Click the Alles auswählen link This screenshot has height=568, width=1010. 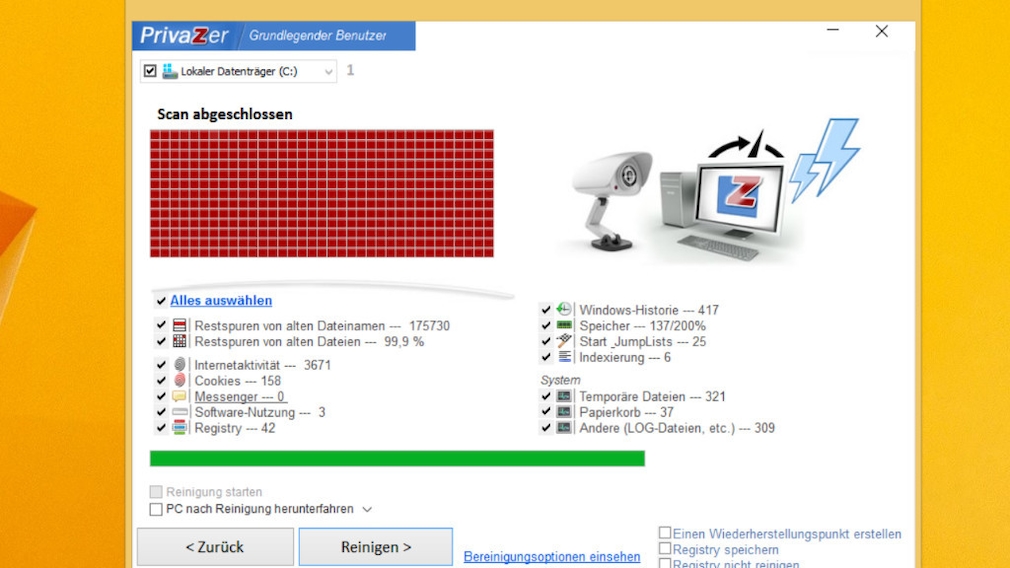pos(221,301)
